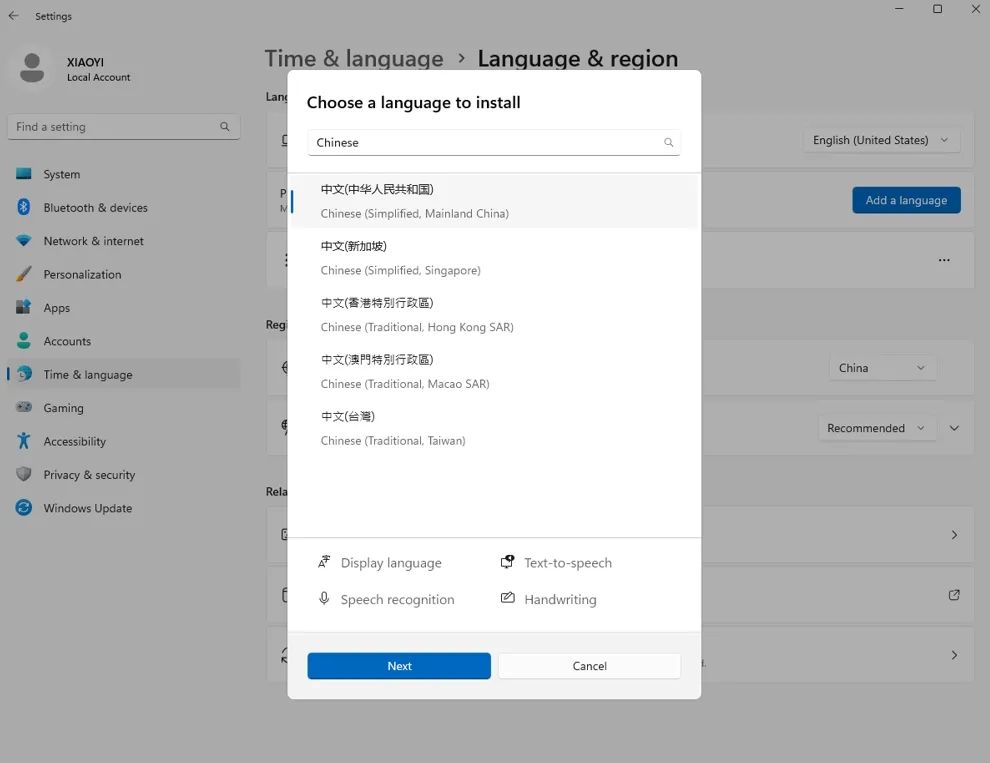Screen dimensions: 990x763
Task: Open Network & internet section
Action: click(123, 241)
